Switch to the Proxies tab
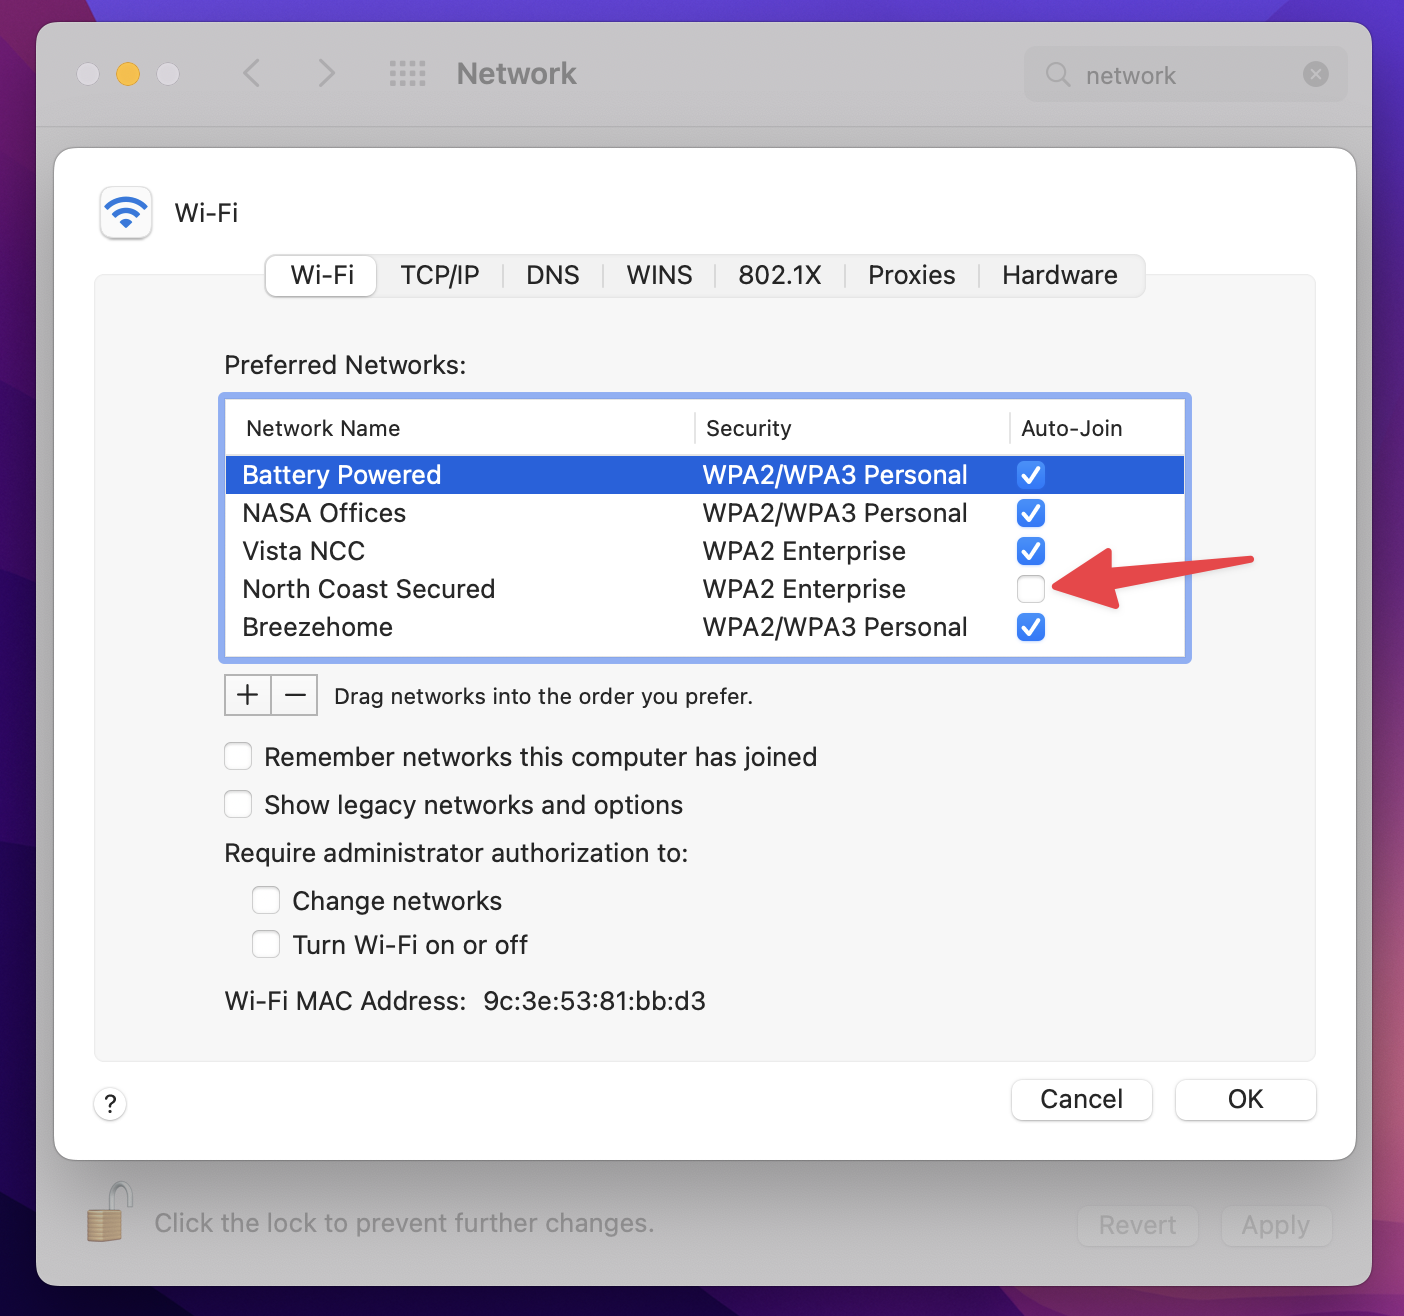The height and width of the screenshot is (1316, 1404). [x=911, y=276]
